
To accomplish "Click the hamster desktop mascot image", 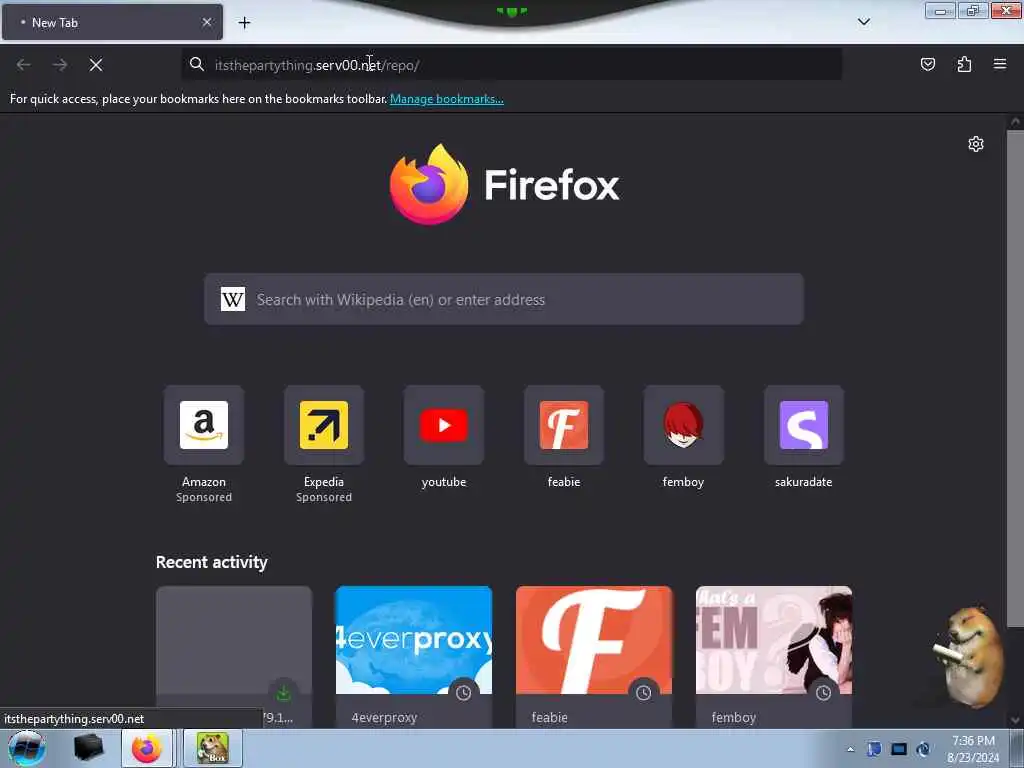I will pos(968,656).
